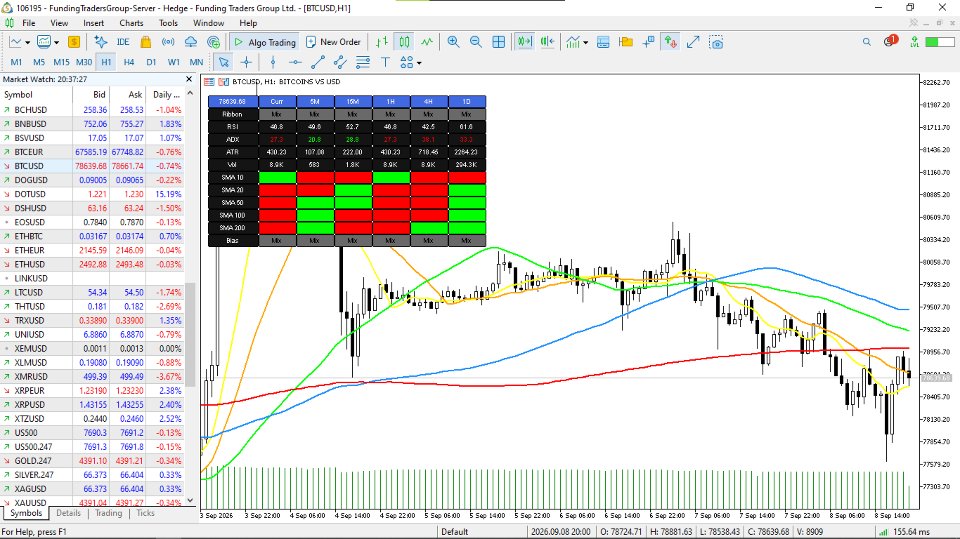Select the BTCUSD row in Market Watch
Image resolution: width=960 pixels, height=539 pixels.
tap(92, 166)
